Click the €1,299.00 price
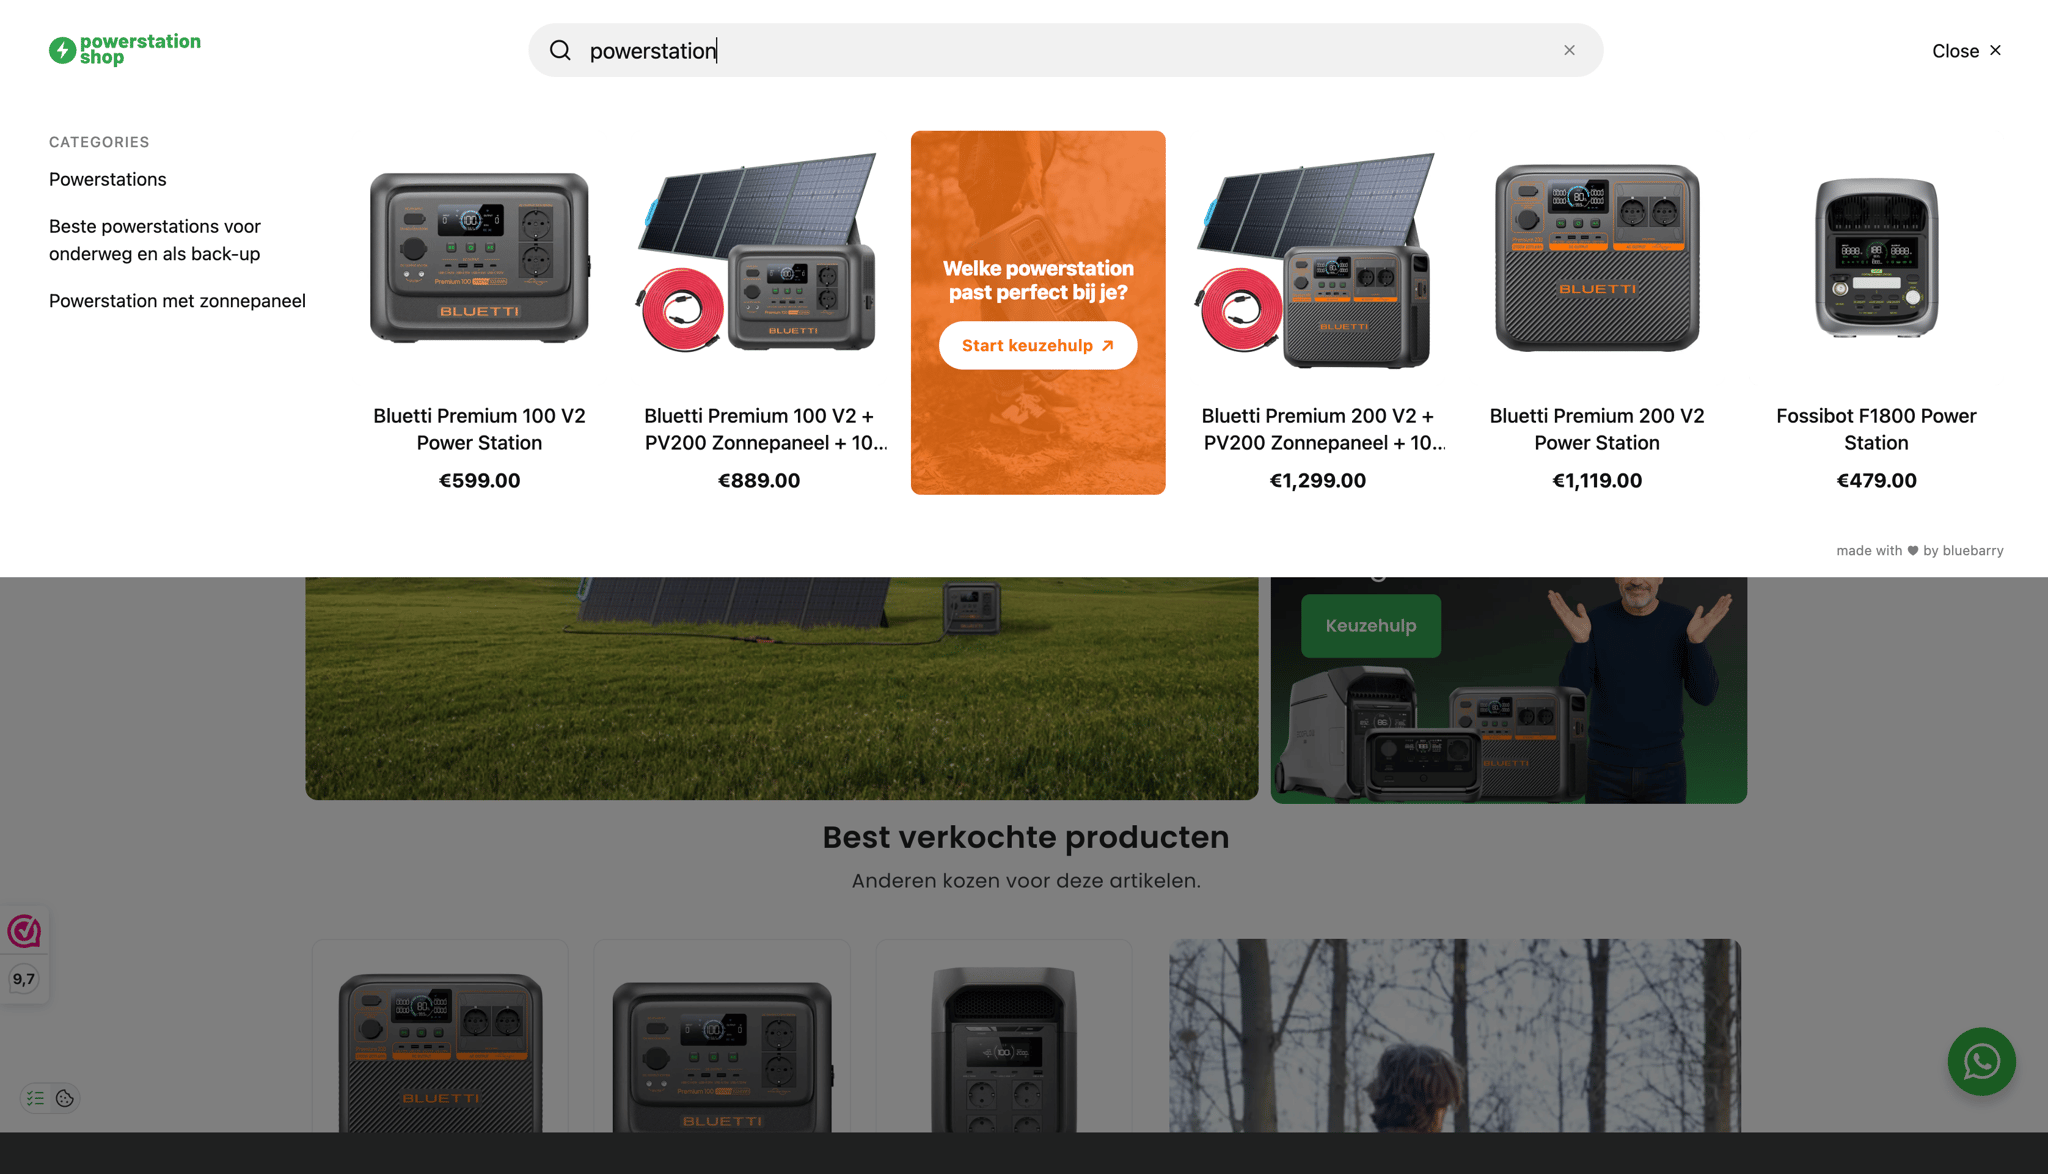 tap(1317, 480)
